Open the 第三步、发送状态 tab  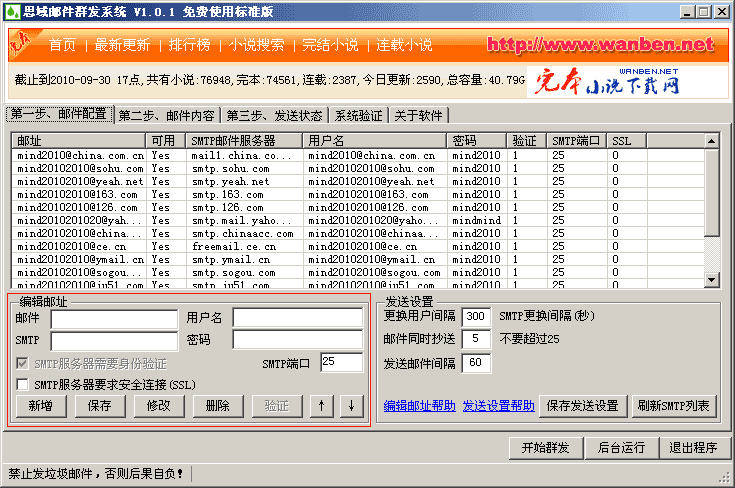coord(274,115)
